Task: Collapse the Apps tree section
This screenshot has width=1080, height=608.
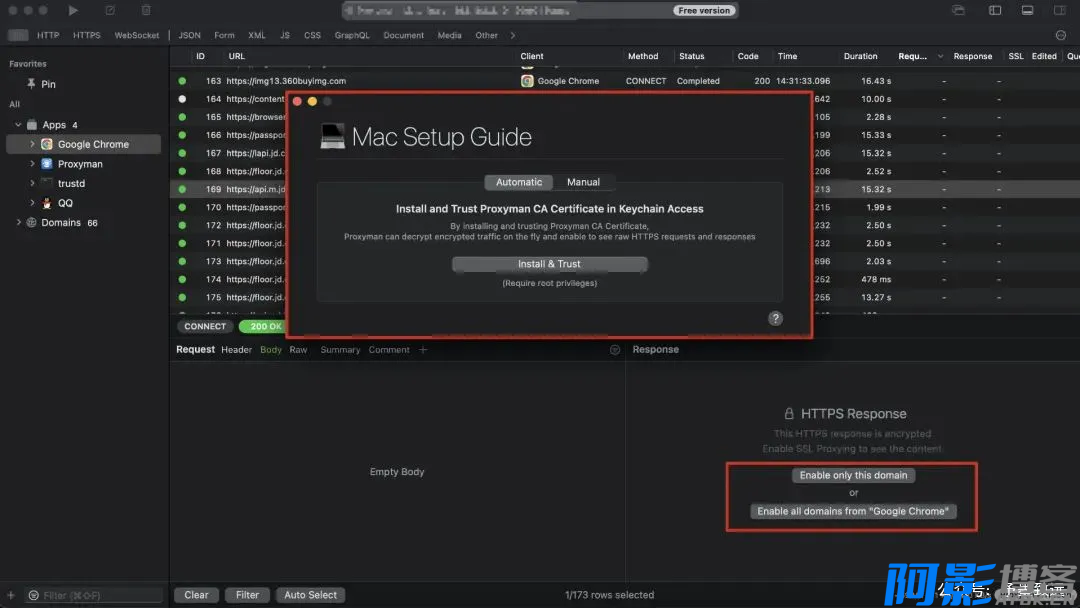Action: coord(18,125)
